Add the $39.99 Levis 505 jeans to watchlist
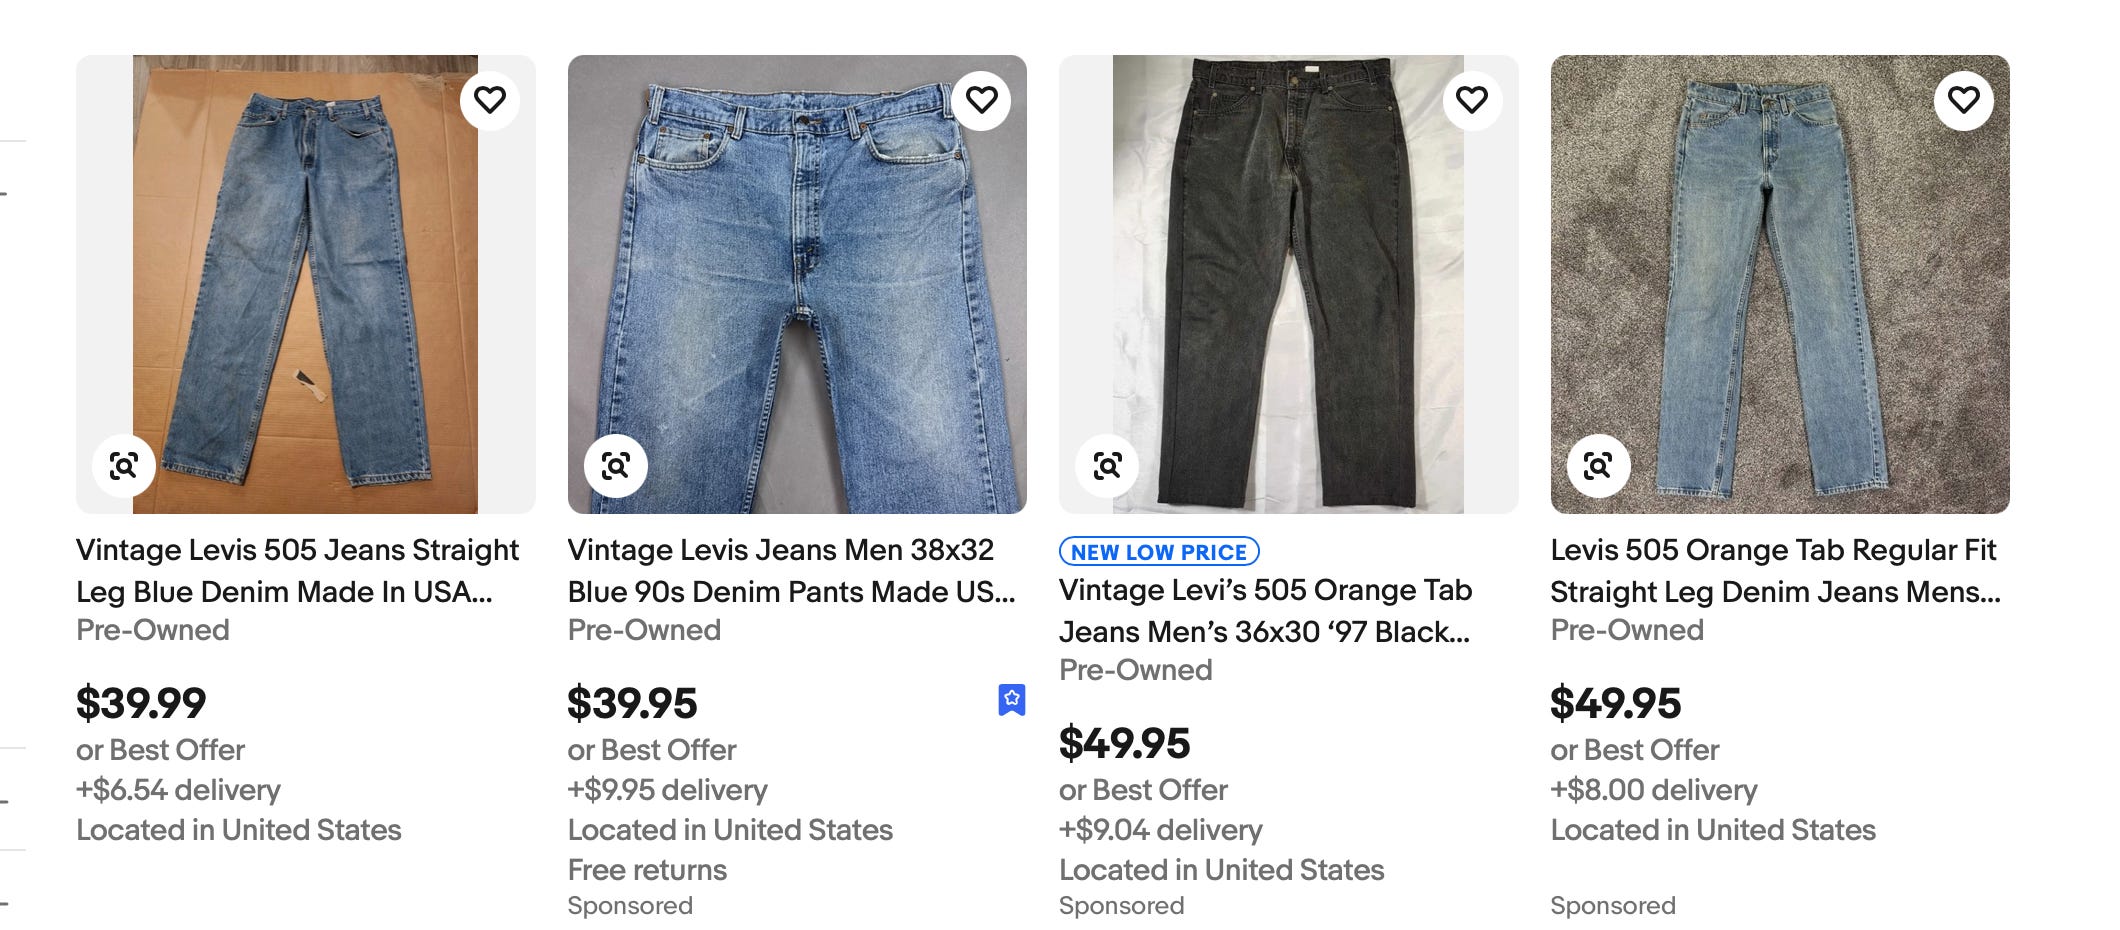The image size is (2120, 930). [490, 100]
